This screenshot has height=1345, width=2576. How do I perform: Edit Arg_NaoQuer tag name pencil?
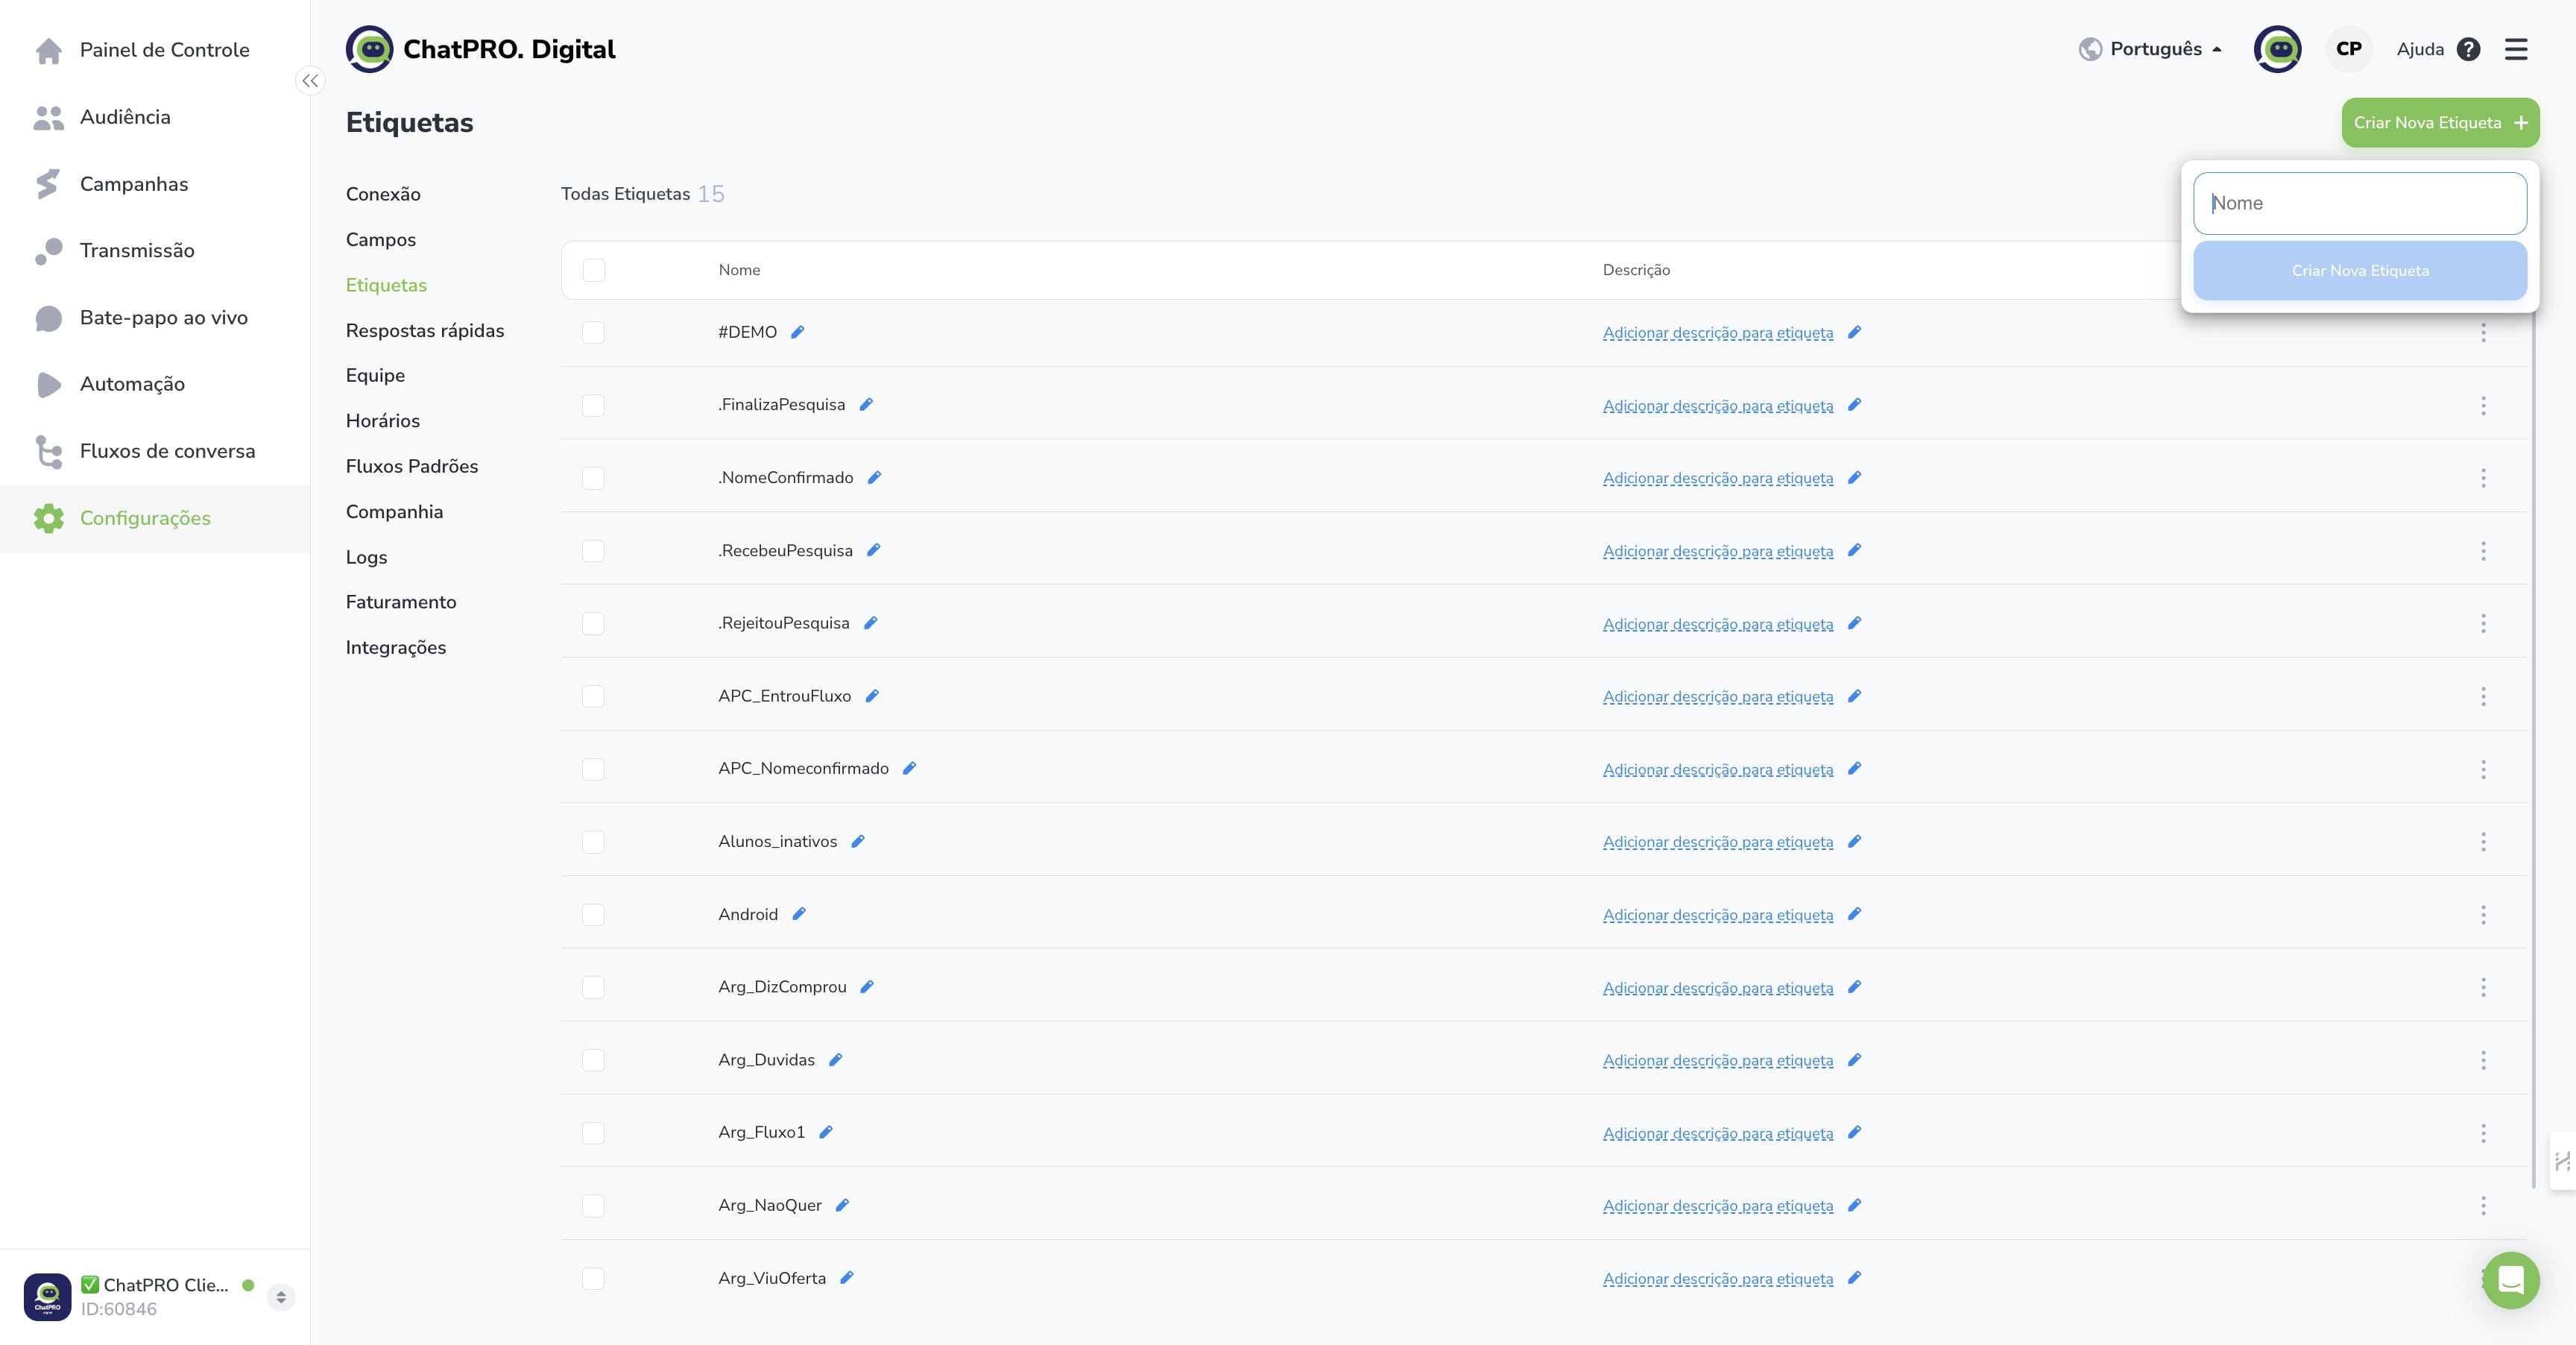[x=842, y=1205]
